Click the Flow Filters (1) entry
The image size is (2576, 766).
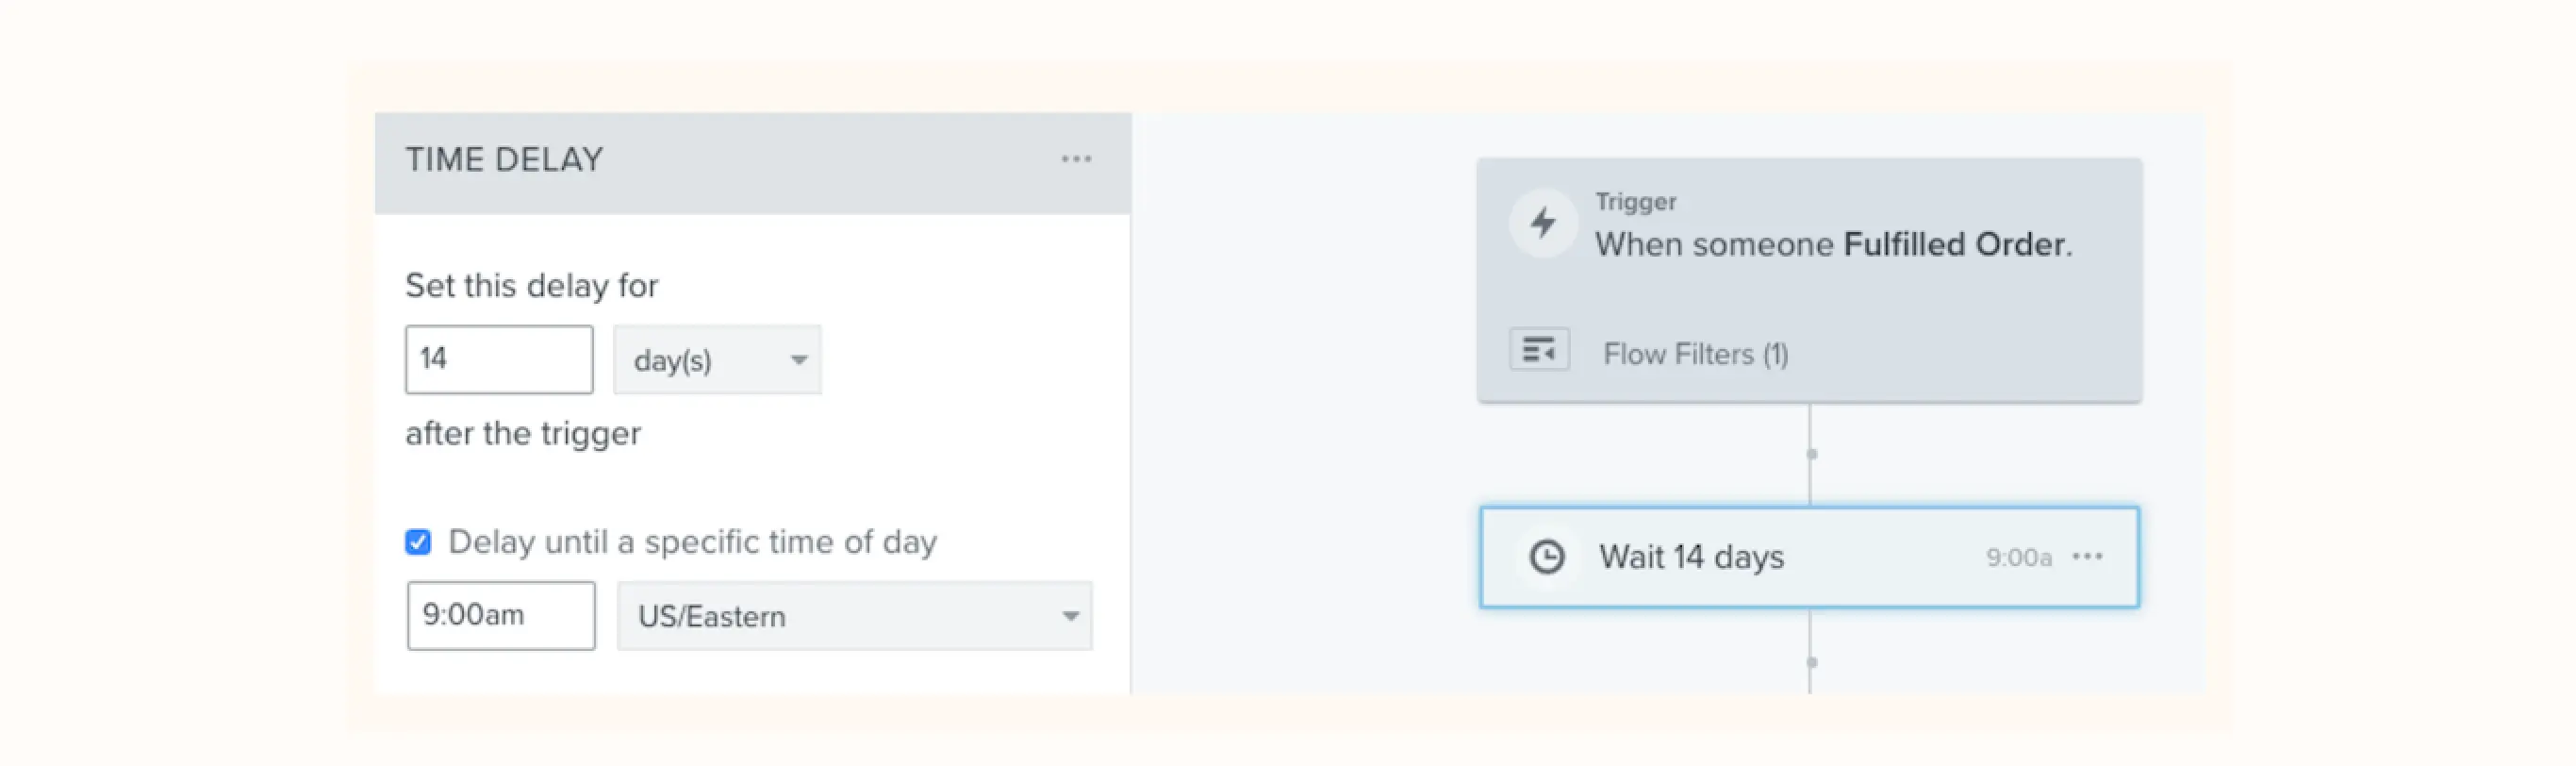coord(1697,352)
